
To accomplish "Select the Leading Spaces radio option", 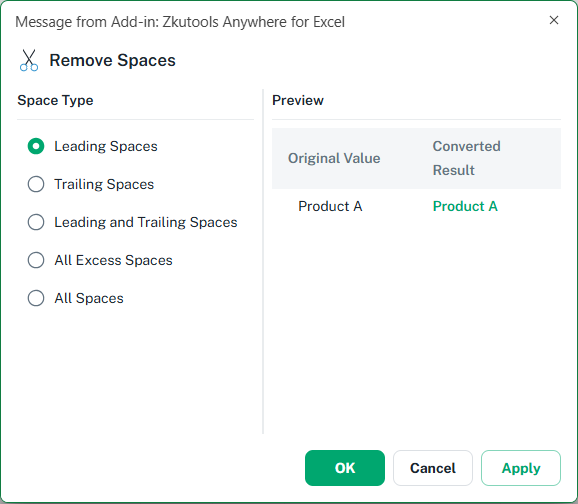I will coord(36,146).
